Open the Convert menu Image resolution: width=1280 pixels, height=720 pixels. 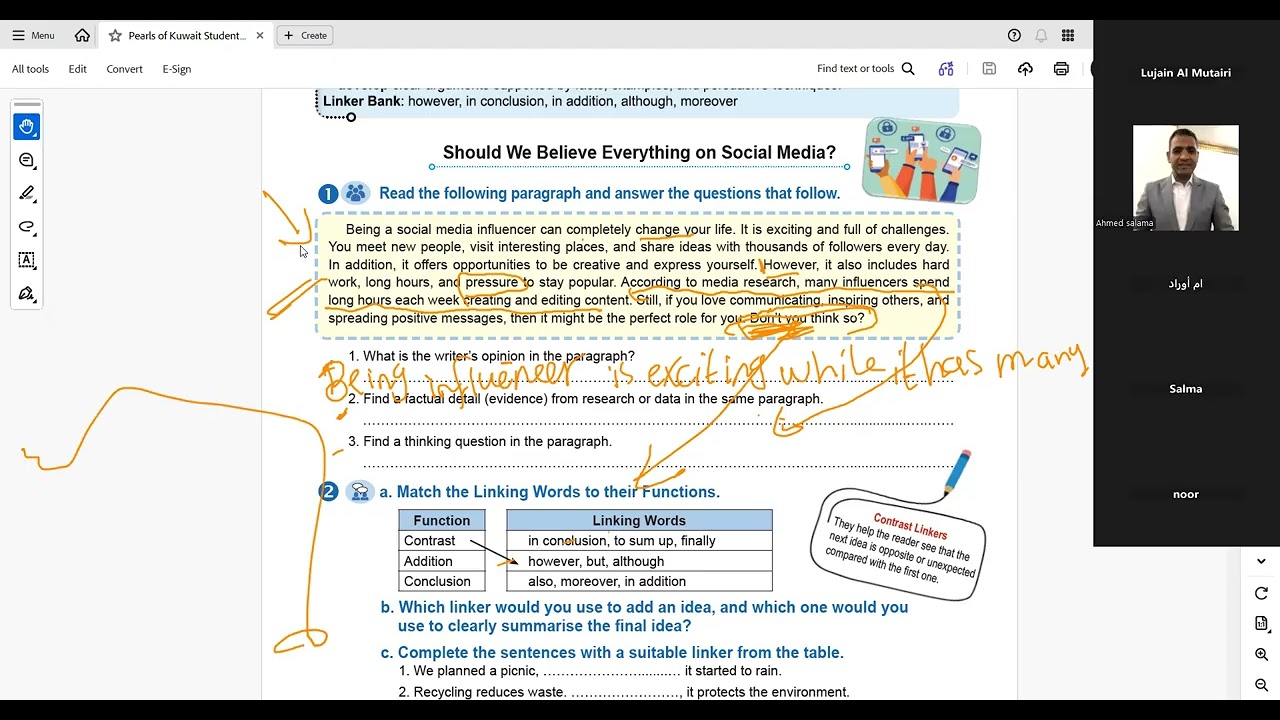tap(124, 69)
